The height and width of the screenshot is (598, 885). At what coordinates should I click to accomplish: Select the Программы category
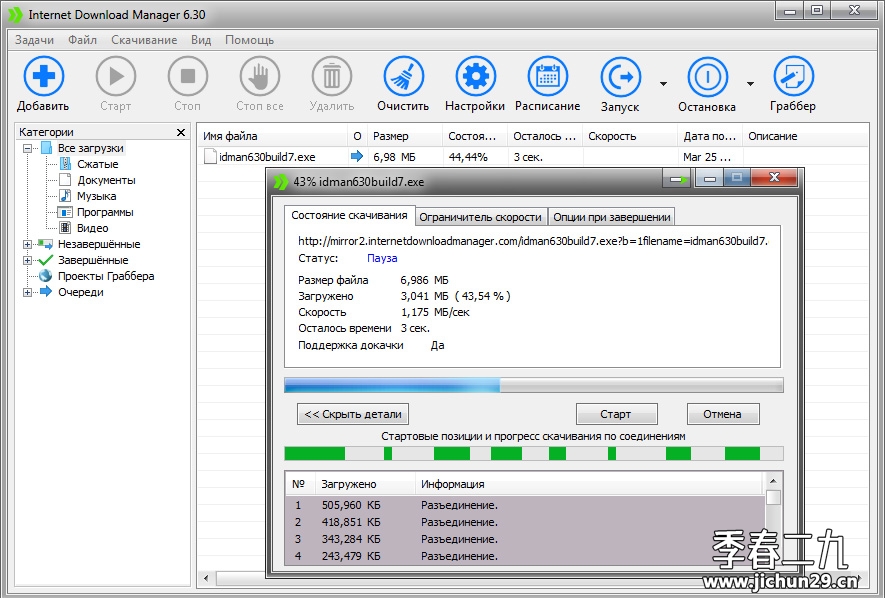click(105, 212)
